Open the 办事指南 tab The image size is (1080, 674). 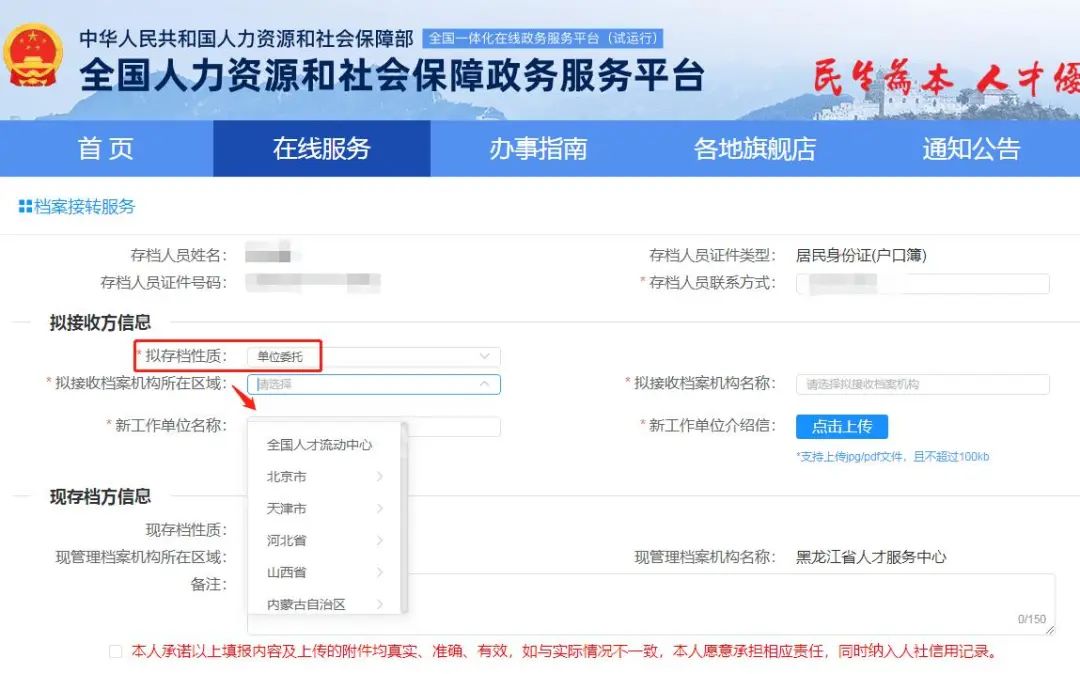[537, 148]
